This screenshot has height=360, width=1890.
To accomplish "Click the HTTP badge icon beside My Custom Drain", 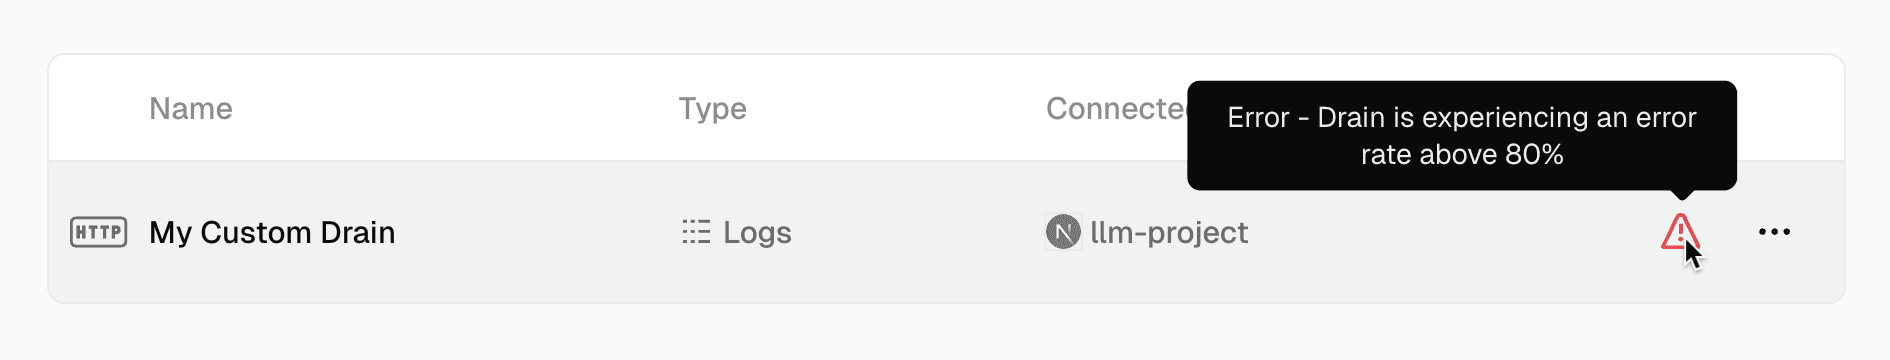I will (x=98, y=232).
